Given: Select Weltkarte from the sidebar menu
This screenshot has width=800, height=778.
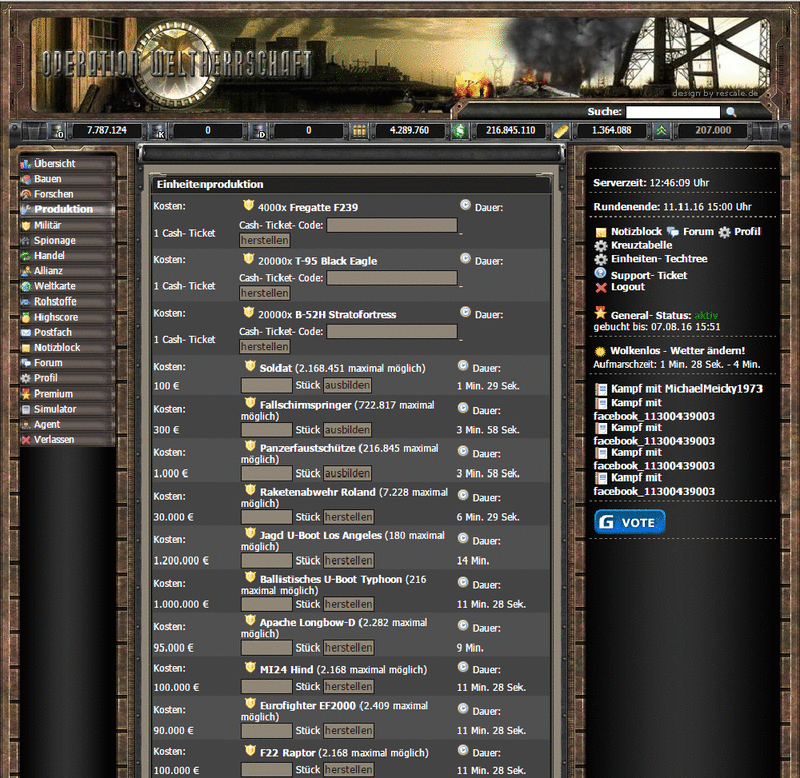Looking at the screenshot, I should pyautogui.click(x=55, y=286).
